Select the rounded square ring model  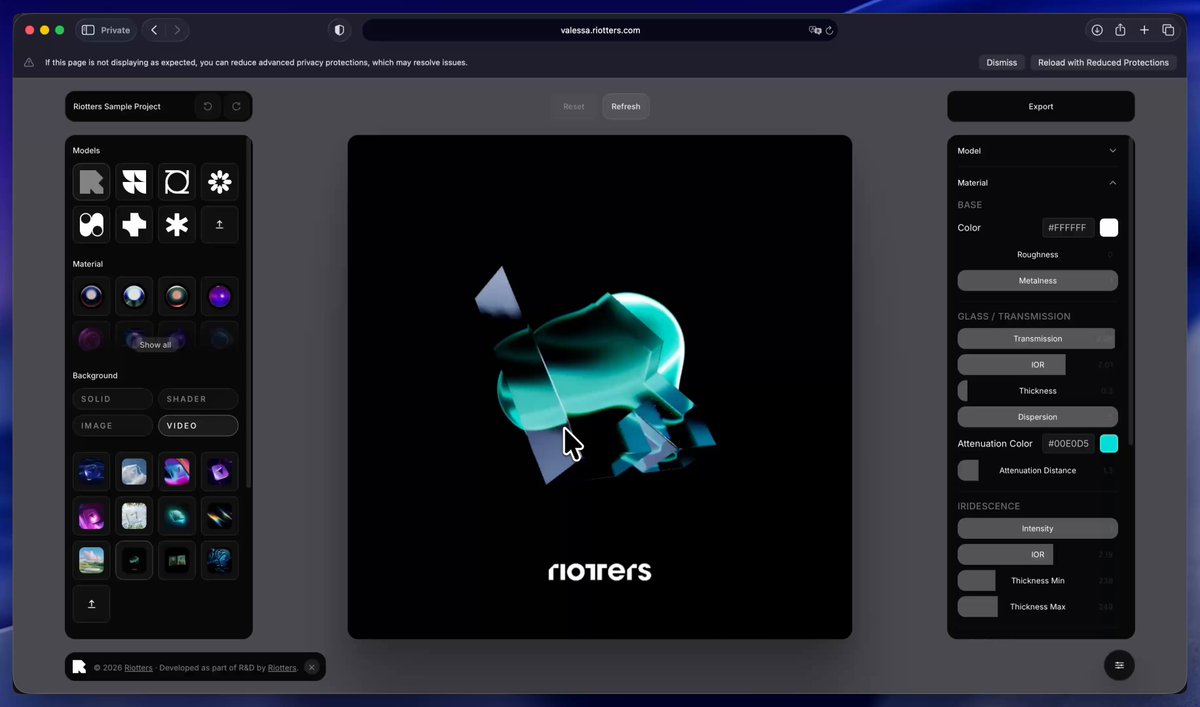(177, 182)
